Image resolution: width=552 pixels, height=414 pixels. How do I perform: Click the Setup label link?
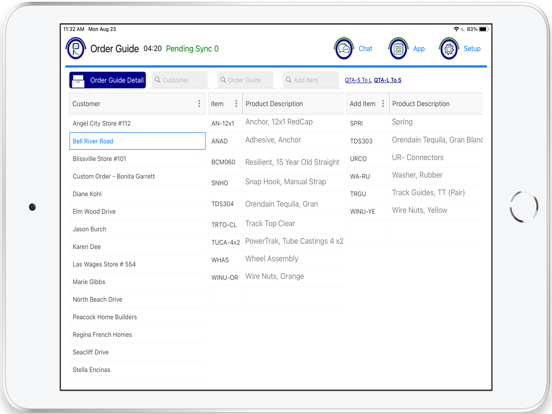pos(472,49)
